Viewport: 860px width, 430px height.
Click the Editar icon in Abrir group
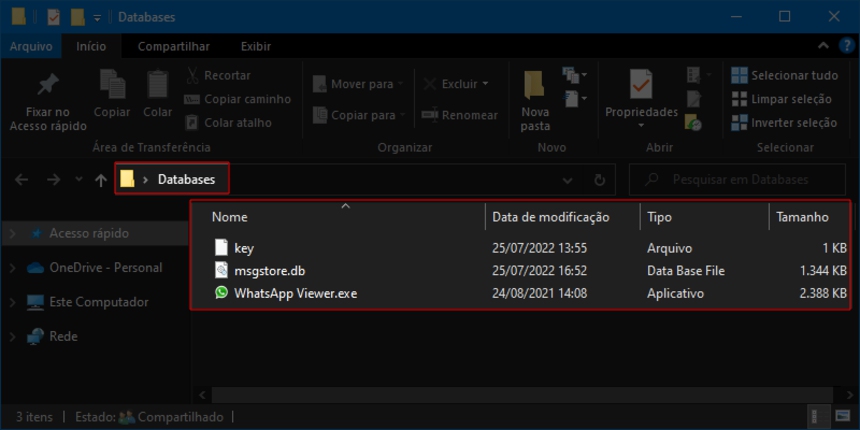(x=694, y=99)
